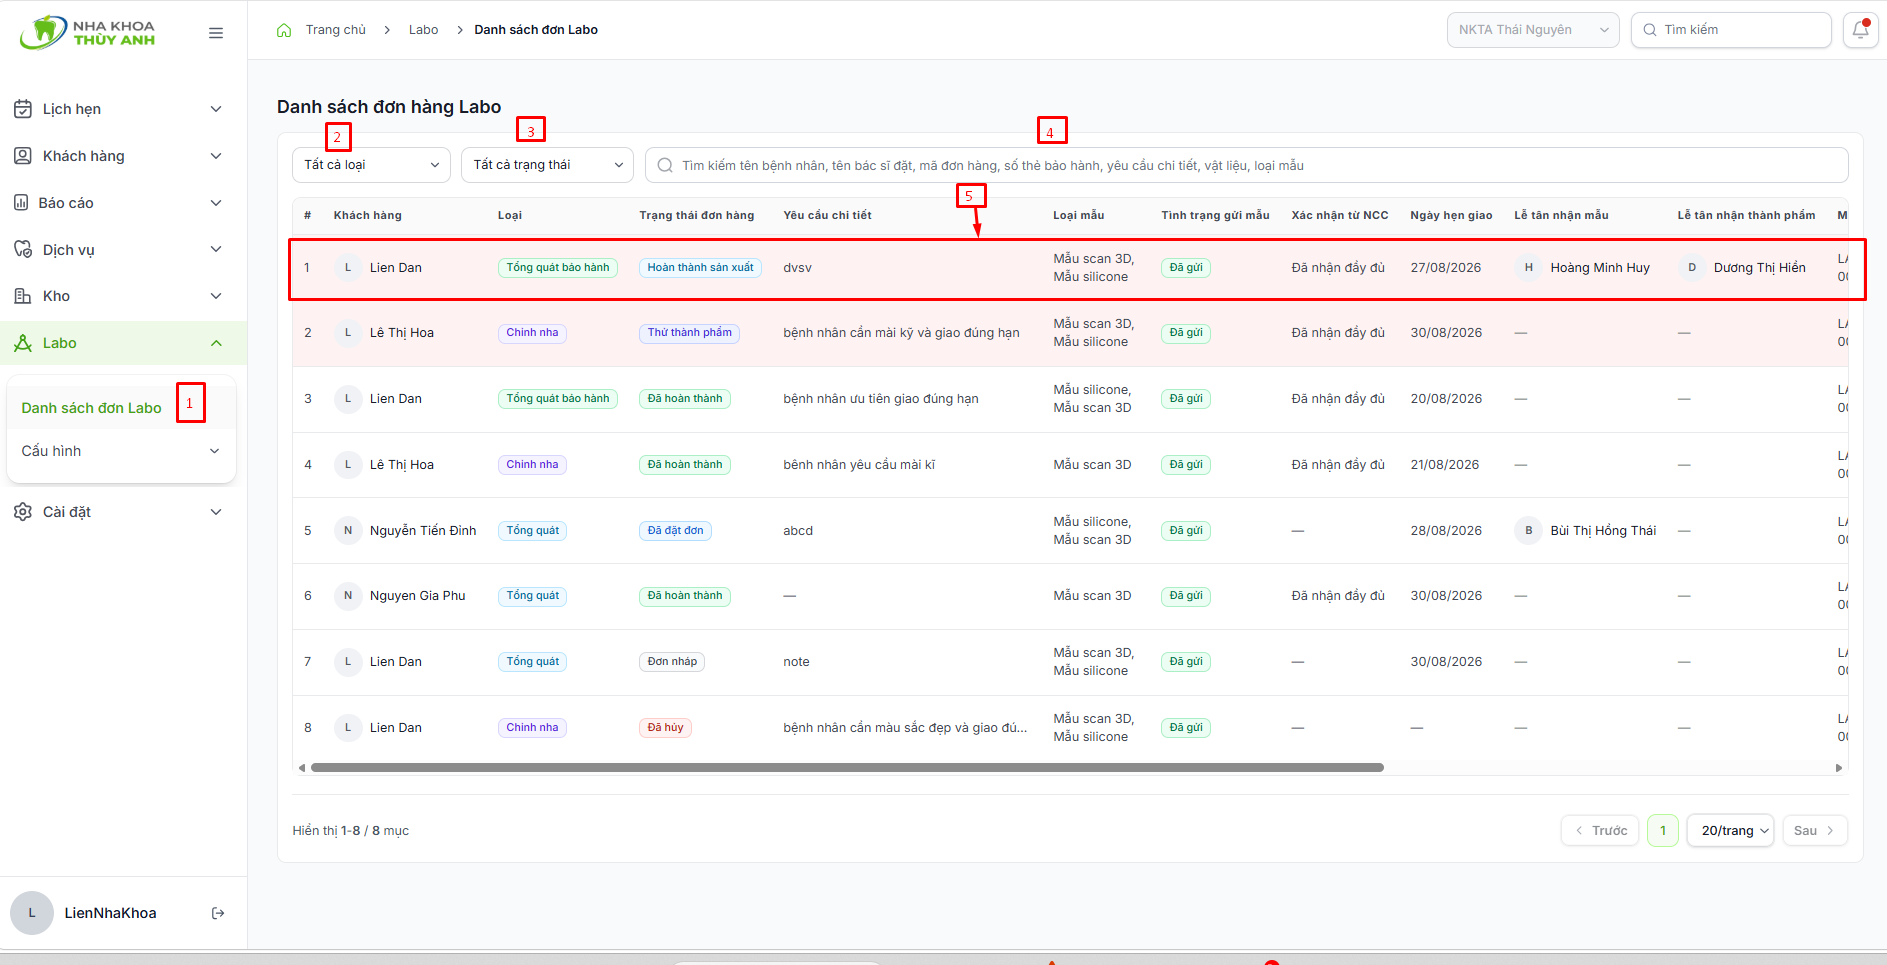Open the notification bell icon
This screenshot has width=1887, height=965.
[1860, 30]
